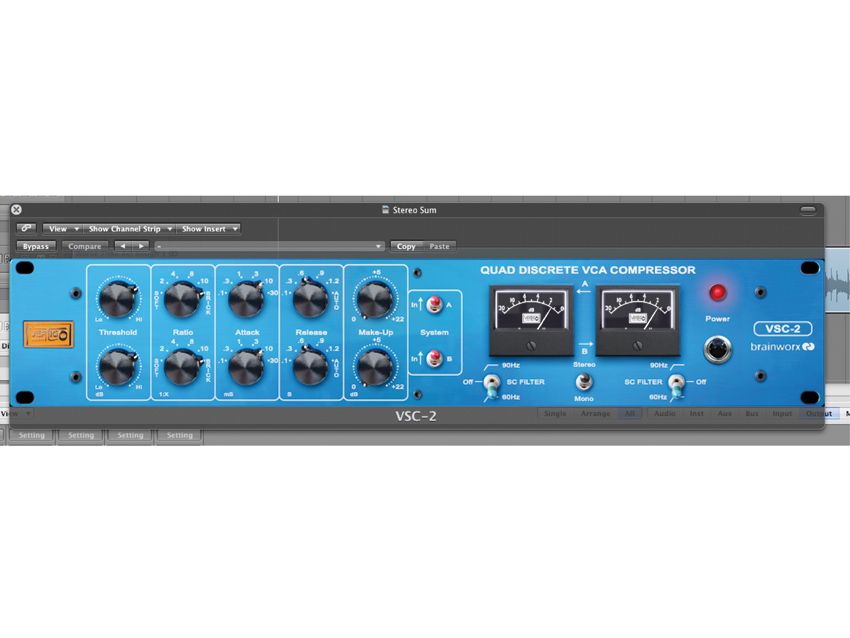The height and width of the screenshot is (638, 850).
Task: Click the Bypass button
Action: [36, 246]
